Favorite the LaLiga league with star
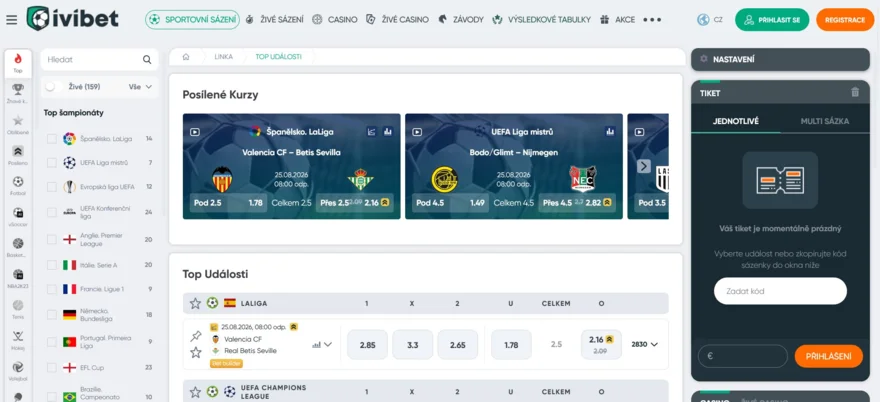The image size is (880, 402). [x=195, y=303]
